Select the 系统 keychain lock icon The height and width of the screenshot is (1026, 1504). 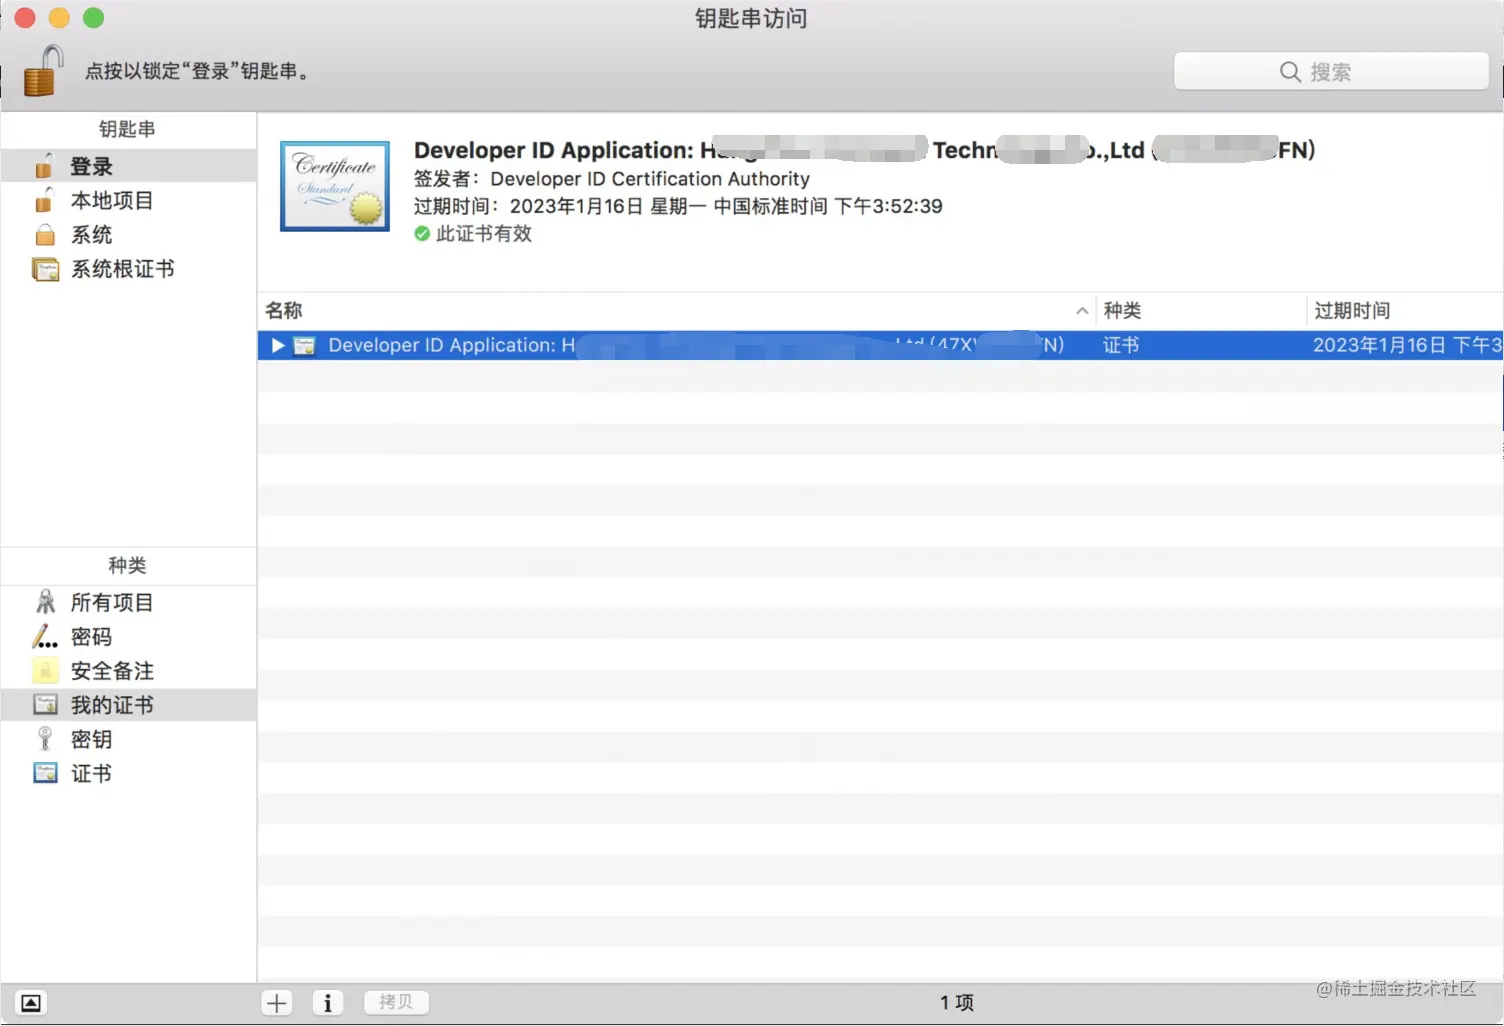pyautogui.click(x=45, y=235)
